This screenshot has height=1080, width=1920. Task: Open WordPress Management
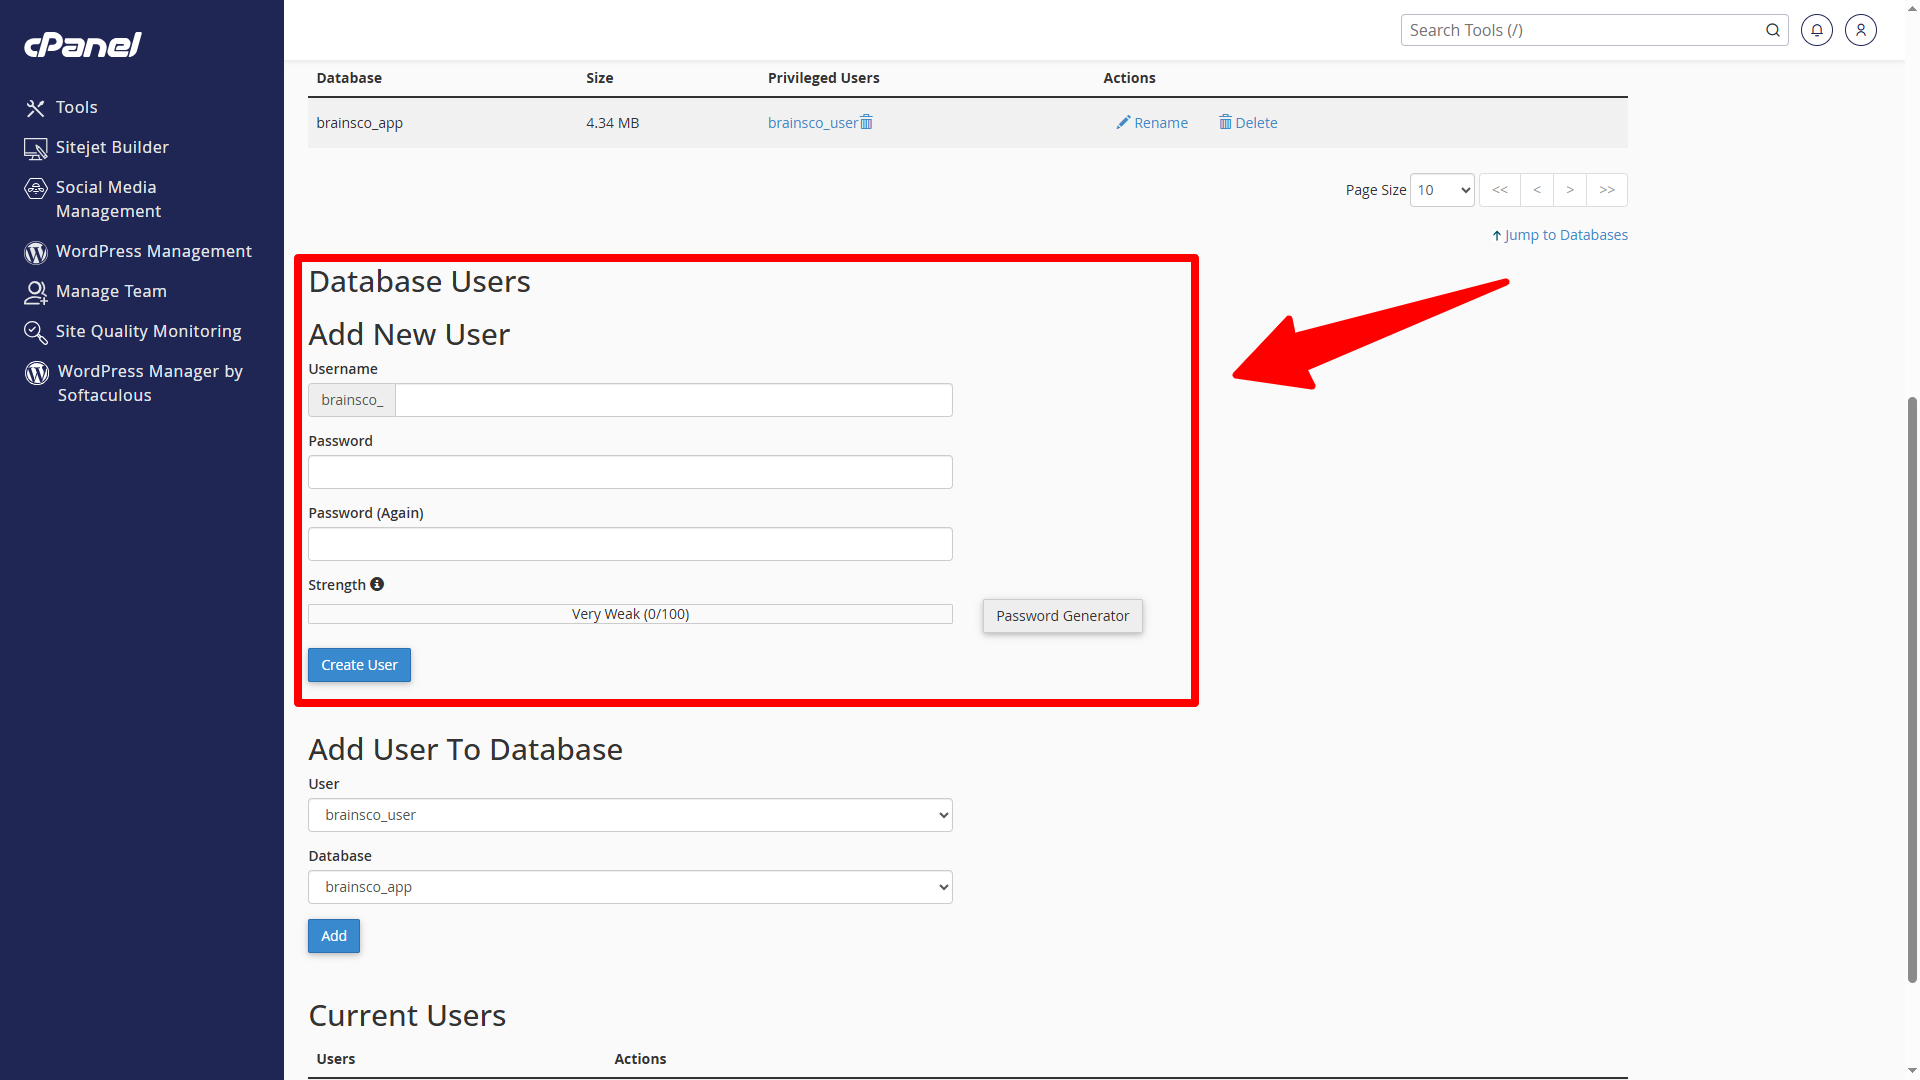[154, 251]
